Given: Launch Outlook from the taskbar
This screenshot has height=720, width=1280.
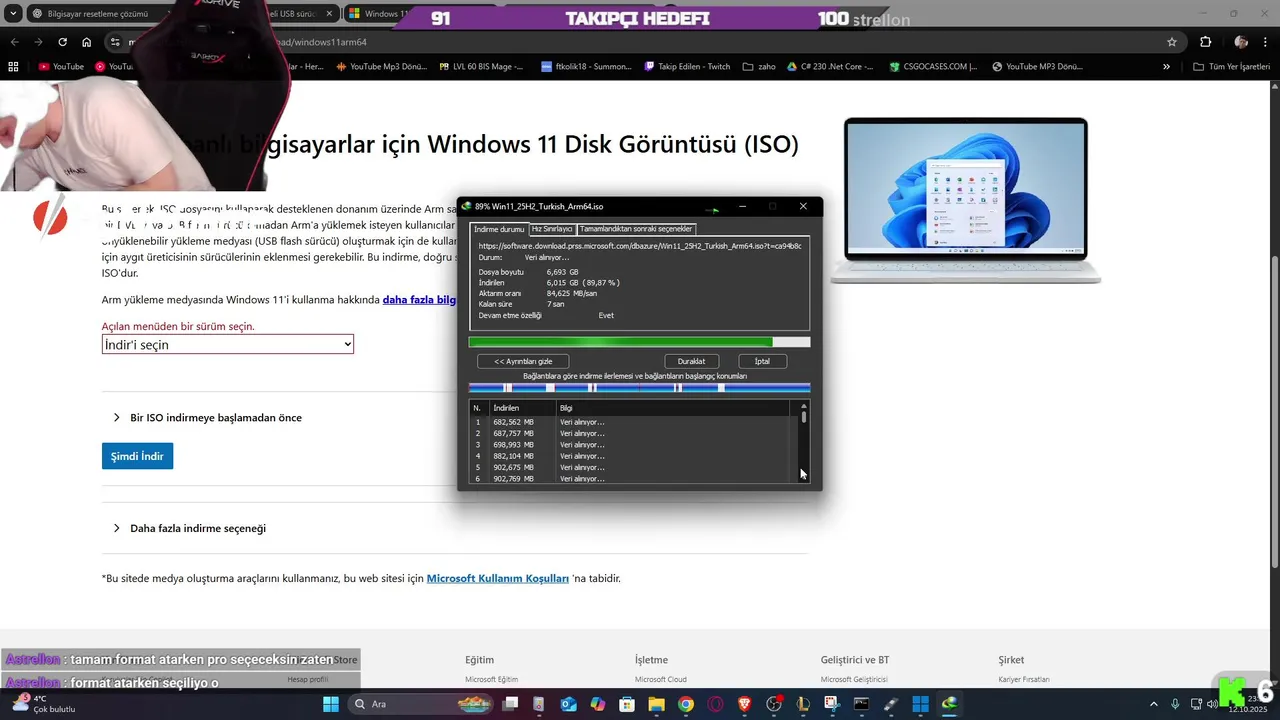Looking at the screenshot, I should click(x=569, y=704).
